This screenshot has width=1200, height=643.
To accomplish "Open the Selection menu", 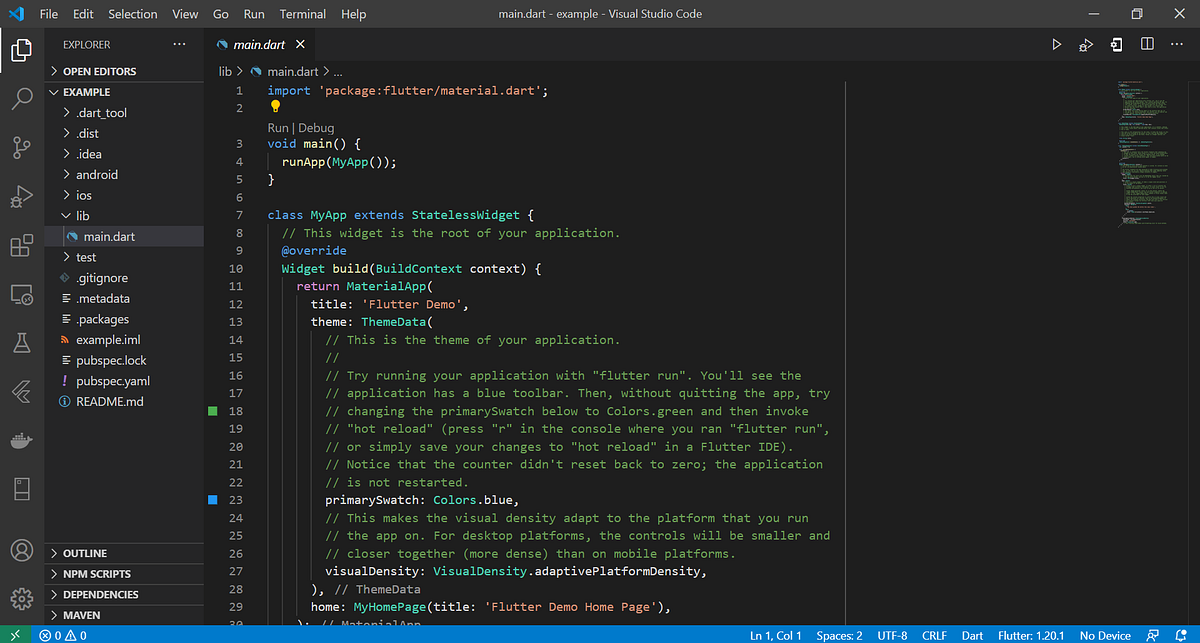I will pyautogui.click(x=133, y=14).
